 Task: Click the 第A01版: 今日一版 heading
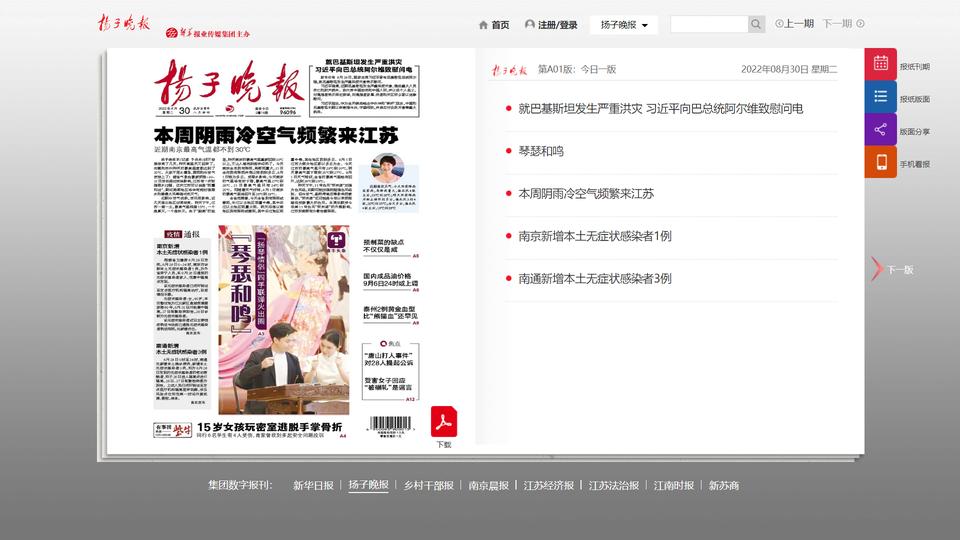coord(577,69)
